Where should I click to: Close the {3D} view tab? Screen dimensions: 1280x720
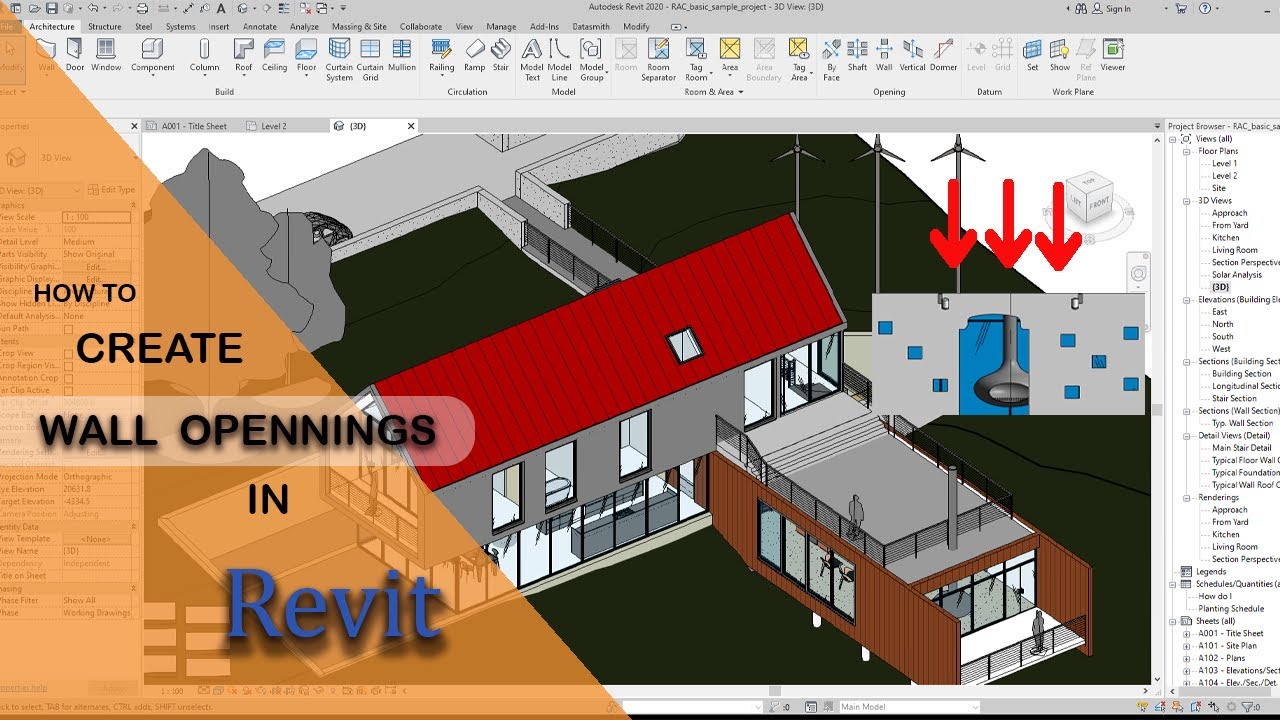pos(411,126)
